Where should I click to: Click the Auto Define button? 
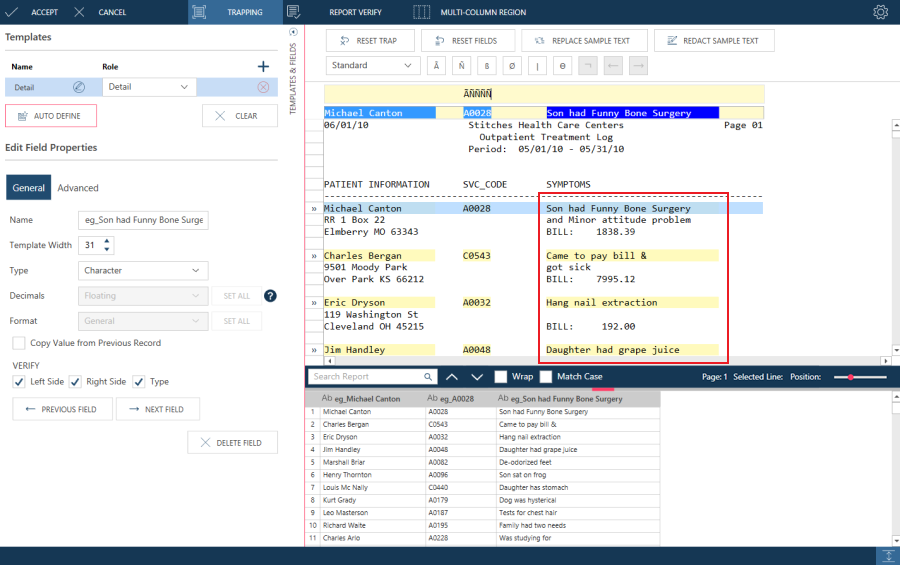(x=51, y=116)
